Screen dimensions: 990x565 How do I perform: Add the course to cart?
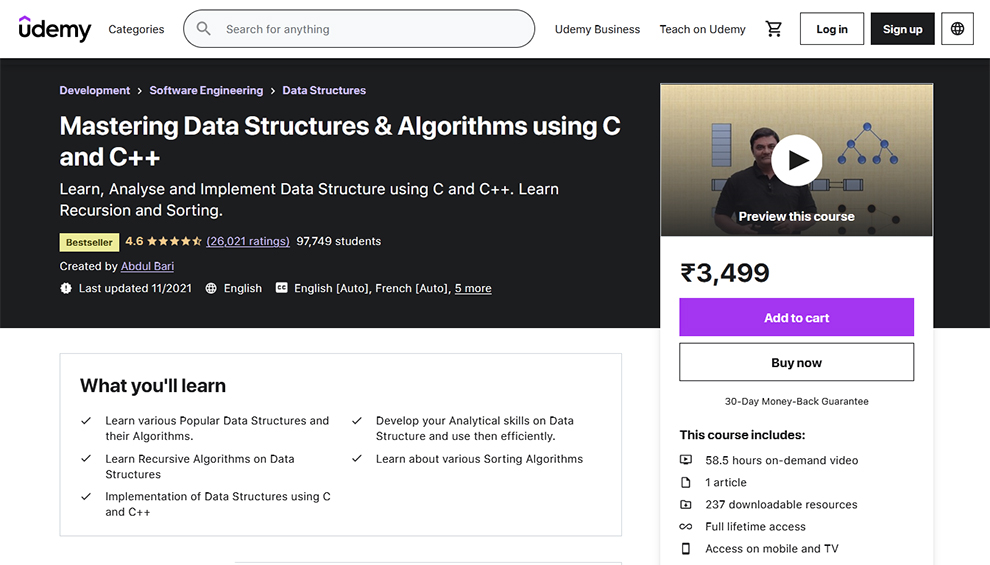[796, 317]
